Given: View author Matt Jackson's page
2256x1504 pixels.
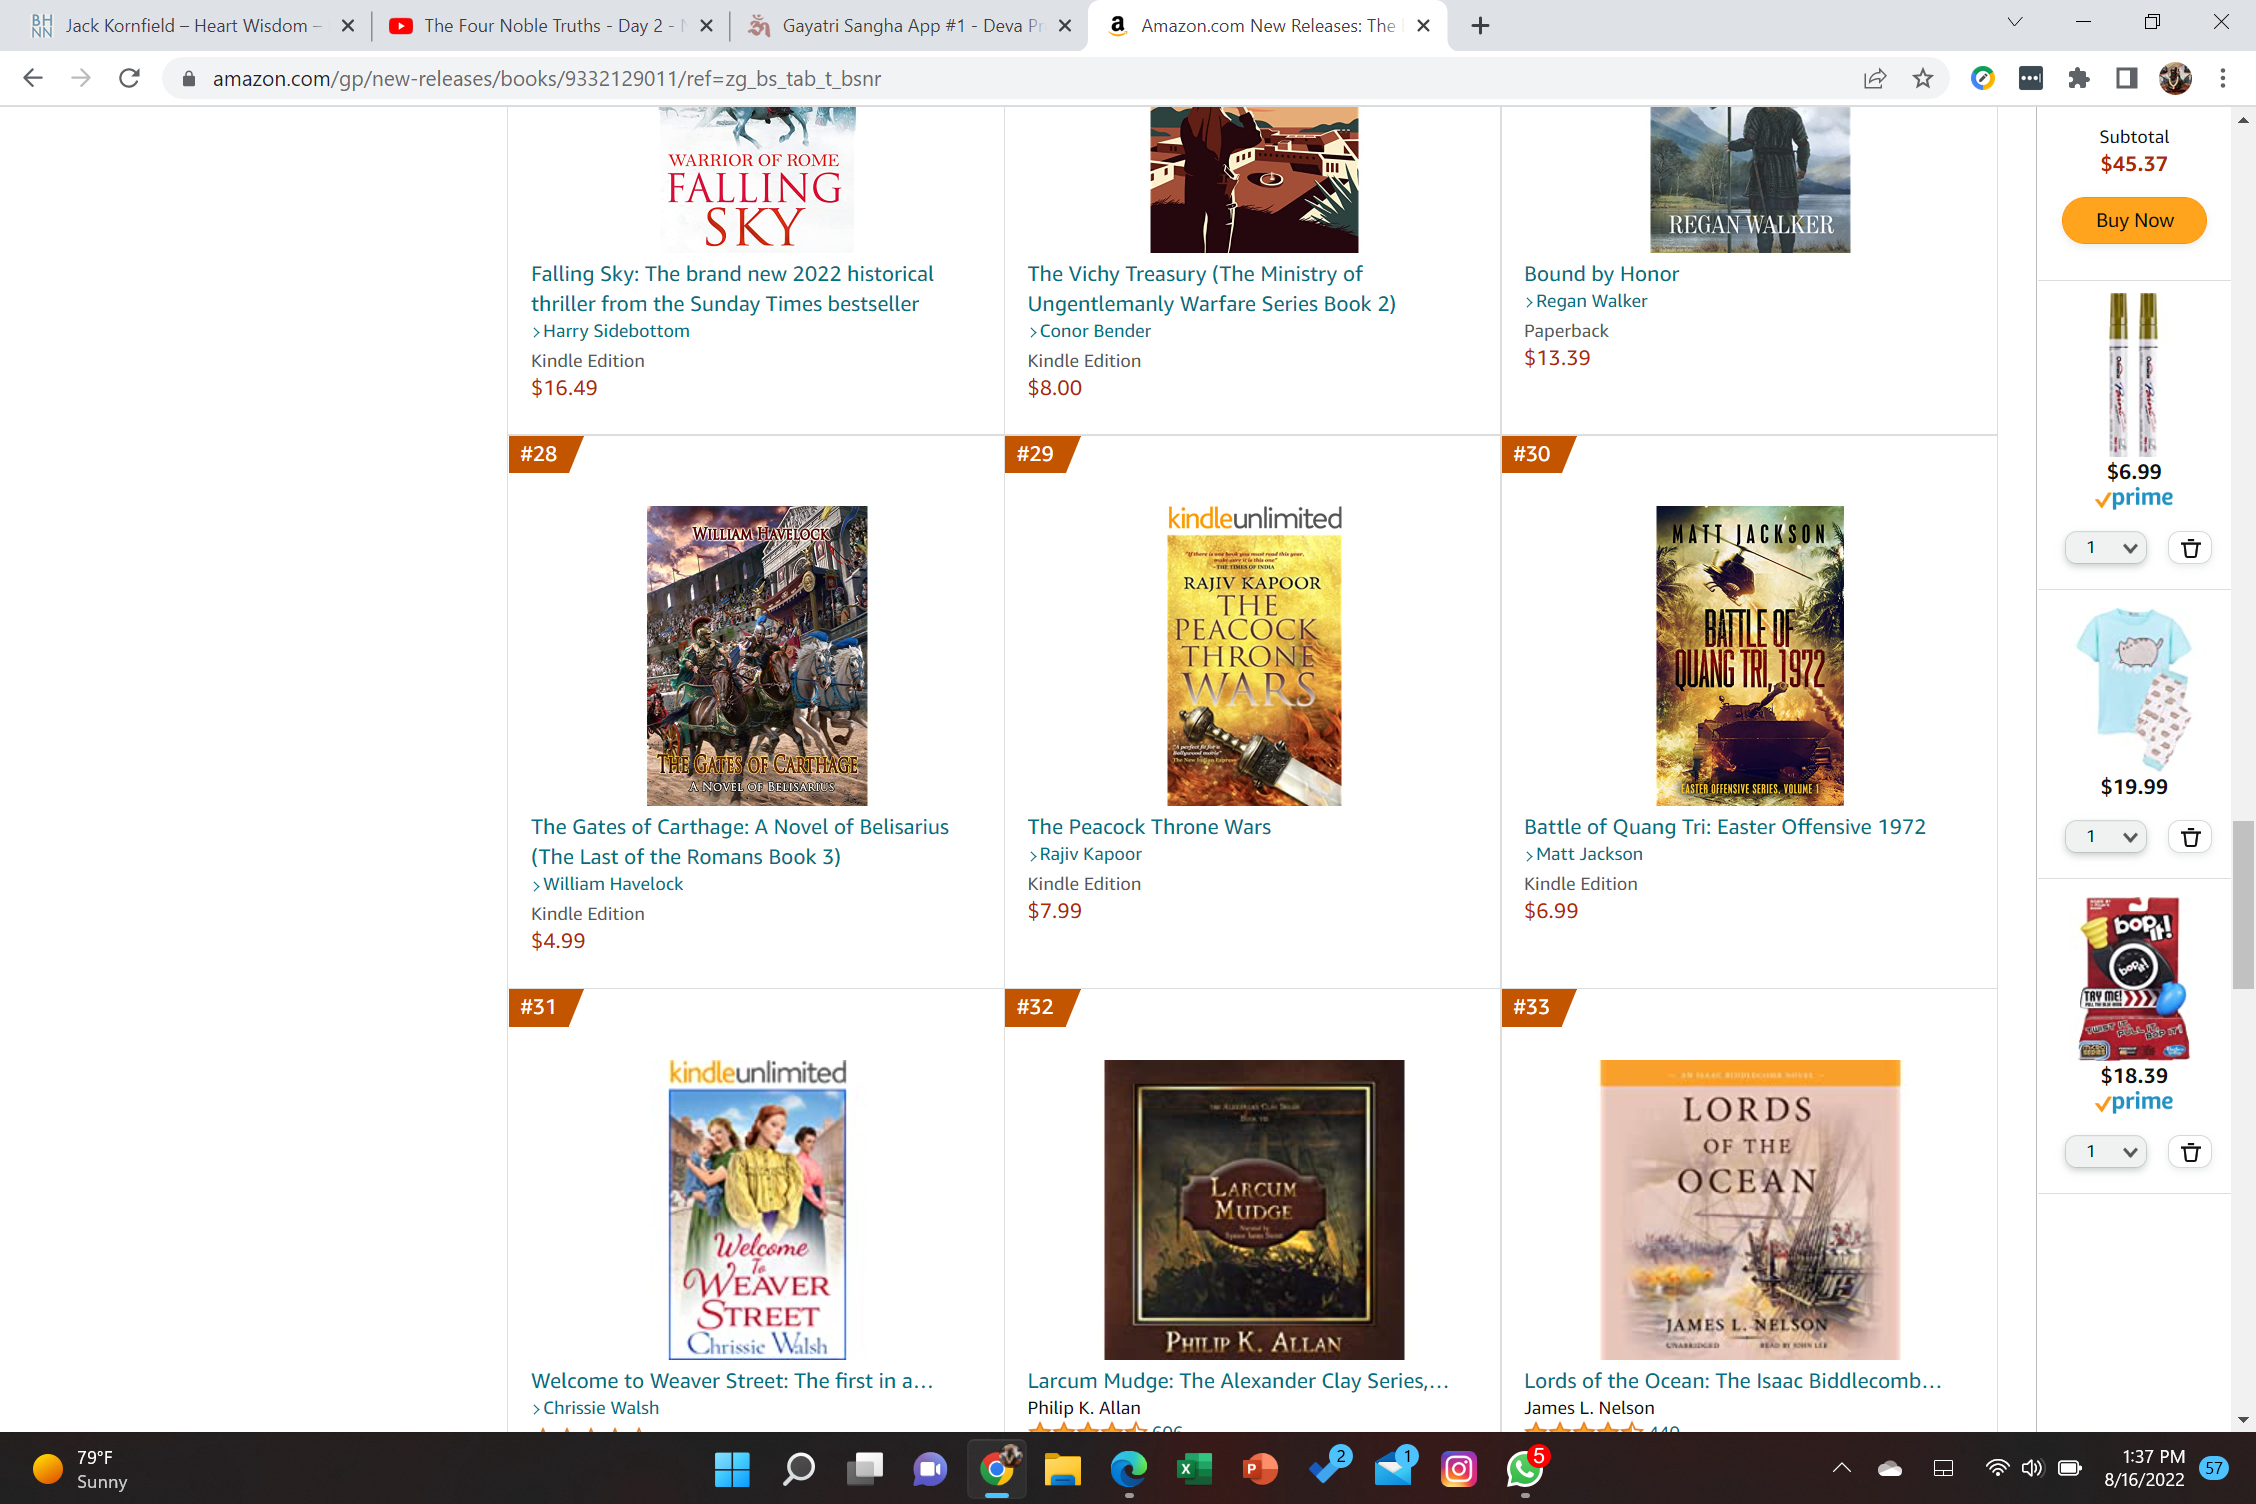Looking at the screenshot, I should click(x=1588, y=854).
